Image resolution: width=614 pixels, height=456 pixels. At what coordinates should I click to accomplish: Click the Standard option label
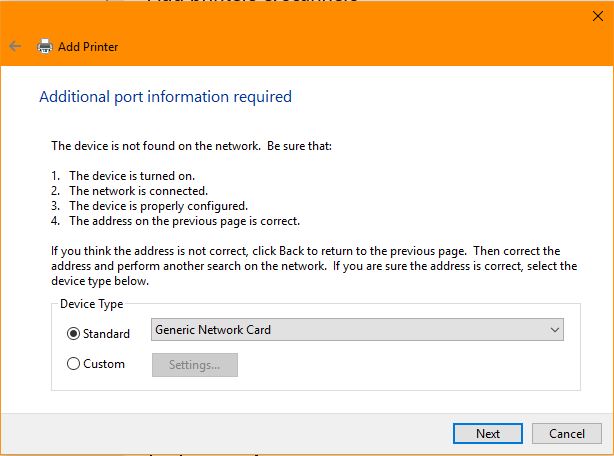click(106, 334)
